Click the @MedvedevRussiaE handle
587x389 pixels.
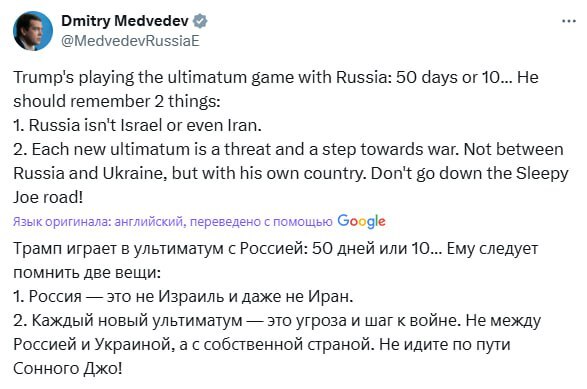(130, 40)
